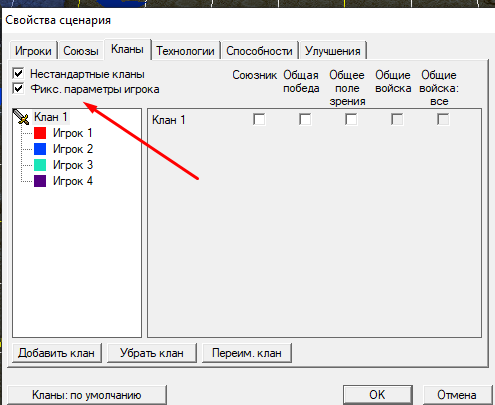Click the purple color square of Игрок 4

pos(40,181)
